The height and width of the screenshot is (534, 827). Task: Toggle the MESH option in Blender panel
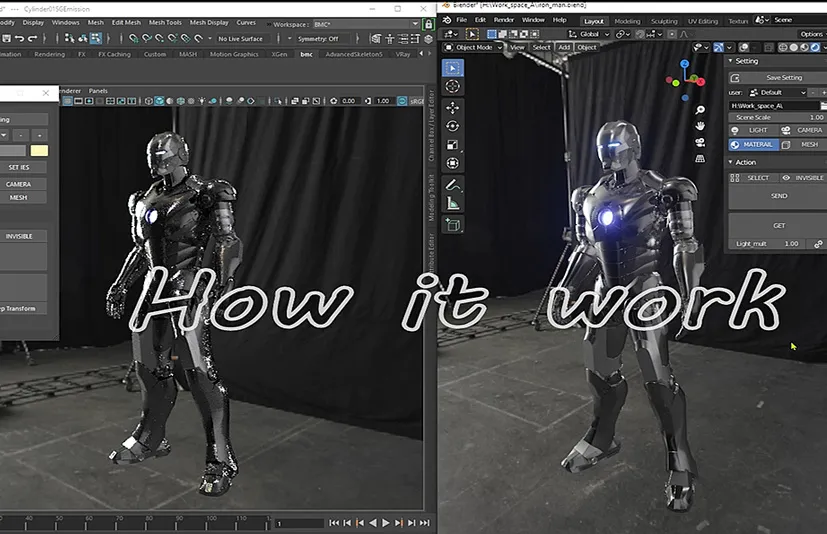(x=803, y=145)
